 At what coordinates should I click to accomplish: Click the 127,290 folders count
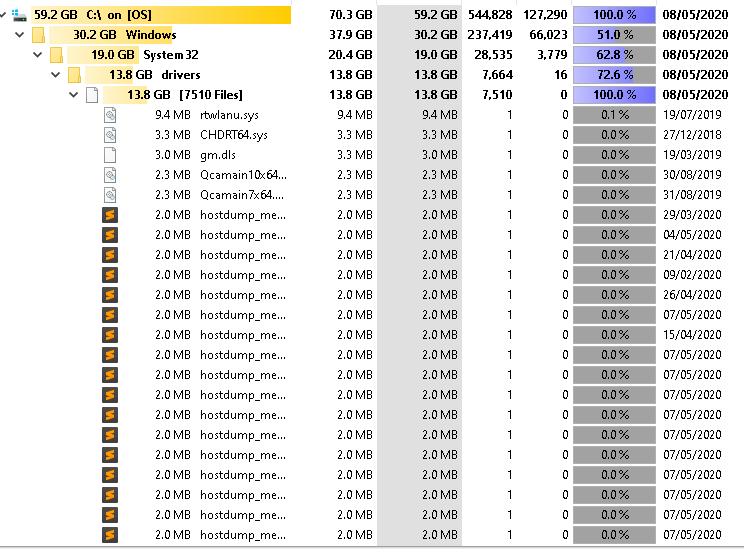tap(545, 15)
